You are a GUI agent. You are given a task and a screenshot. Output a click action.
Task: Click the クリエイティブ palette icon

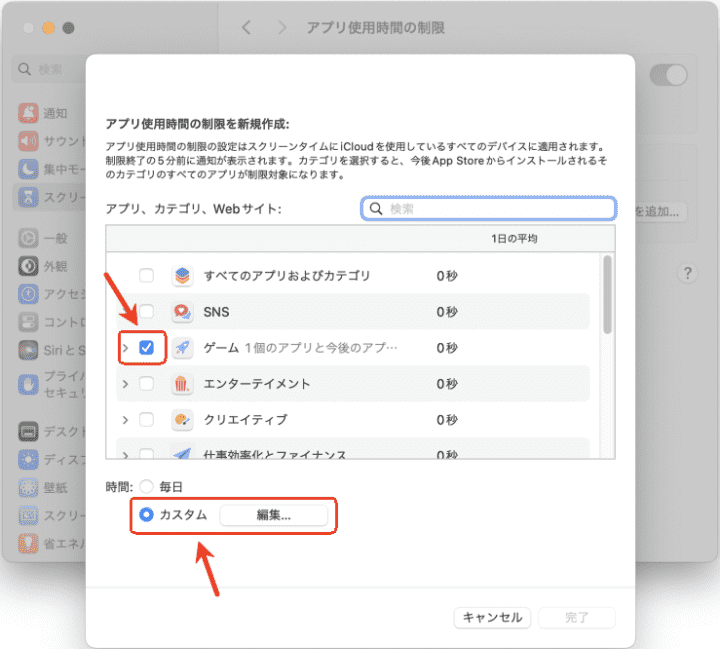182,420
